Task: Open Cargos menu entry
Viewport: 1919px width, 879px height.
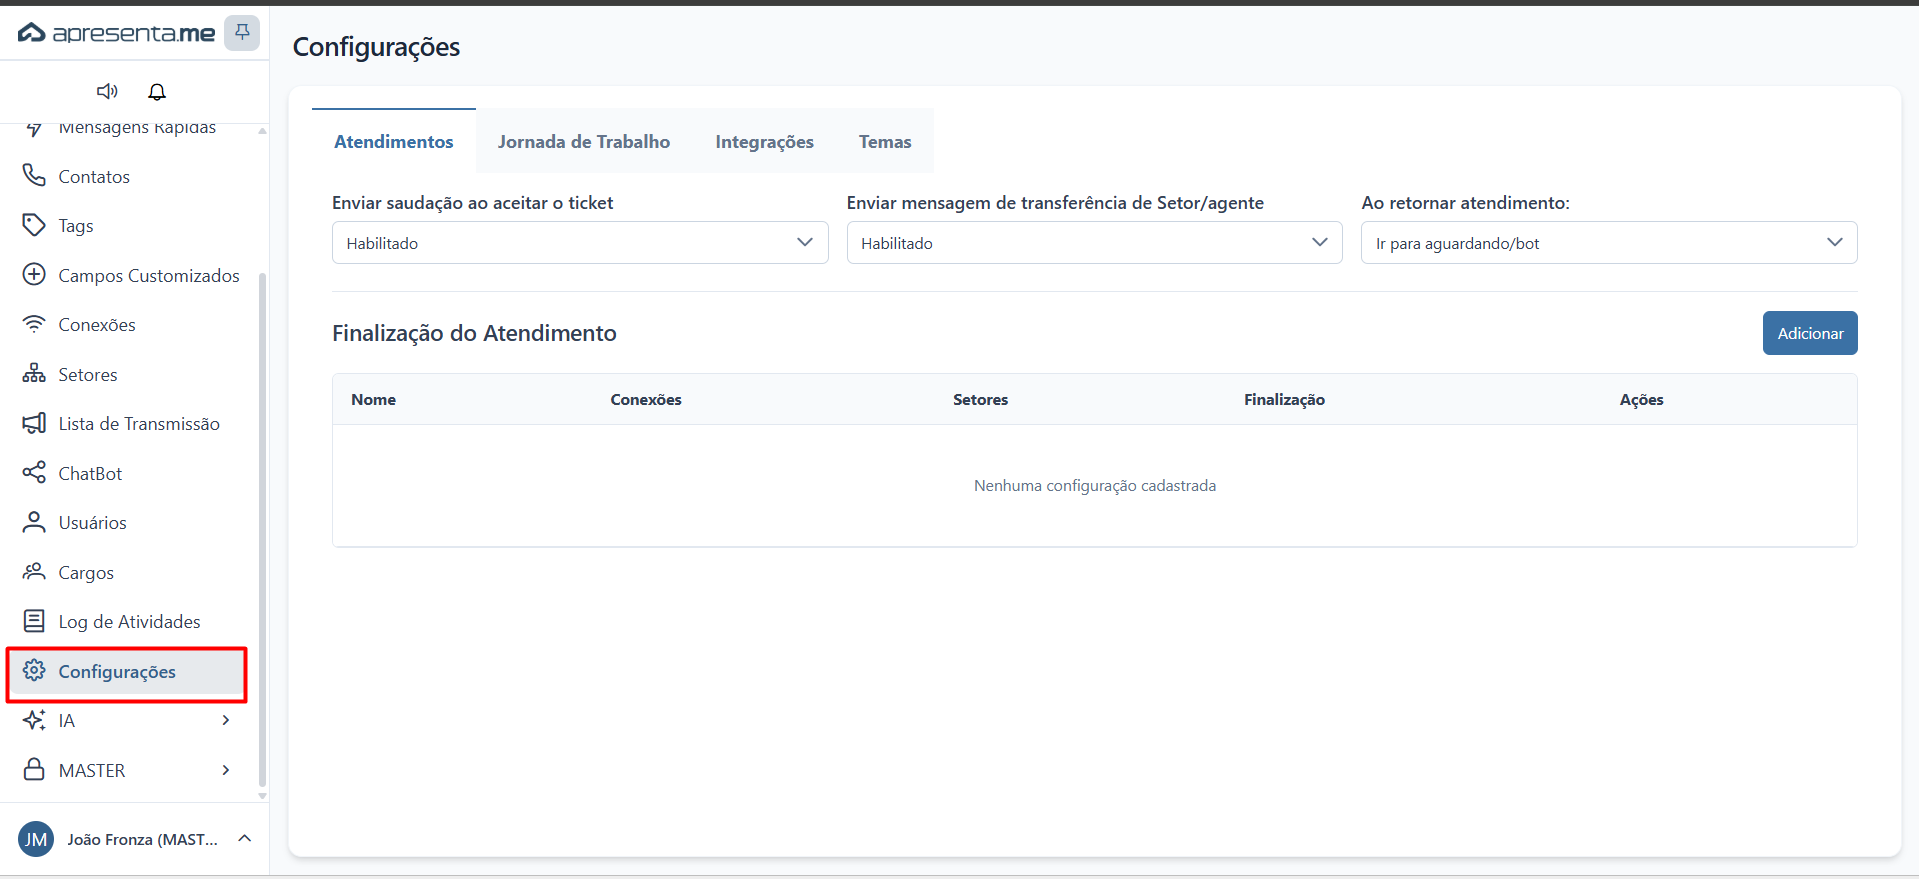Action: coord(86,573)
